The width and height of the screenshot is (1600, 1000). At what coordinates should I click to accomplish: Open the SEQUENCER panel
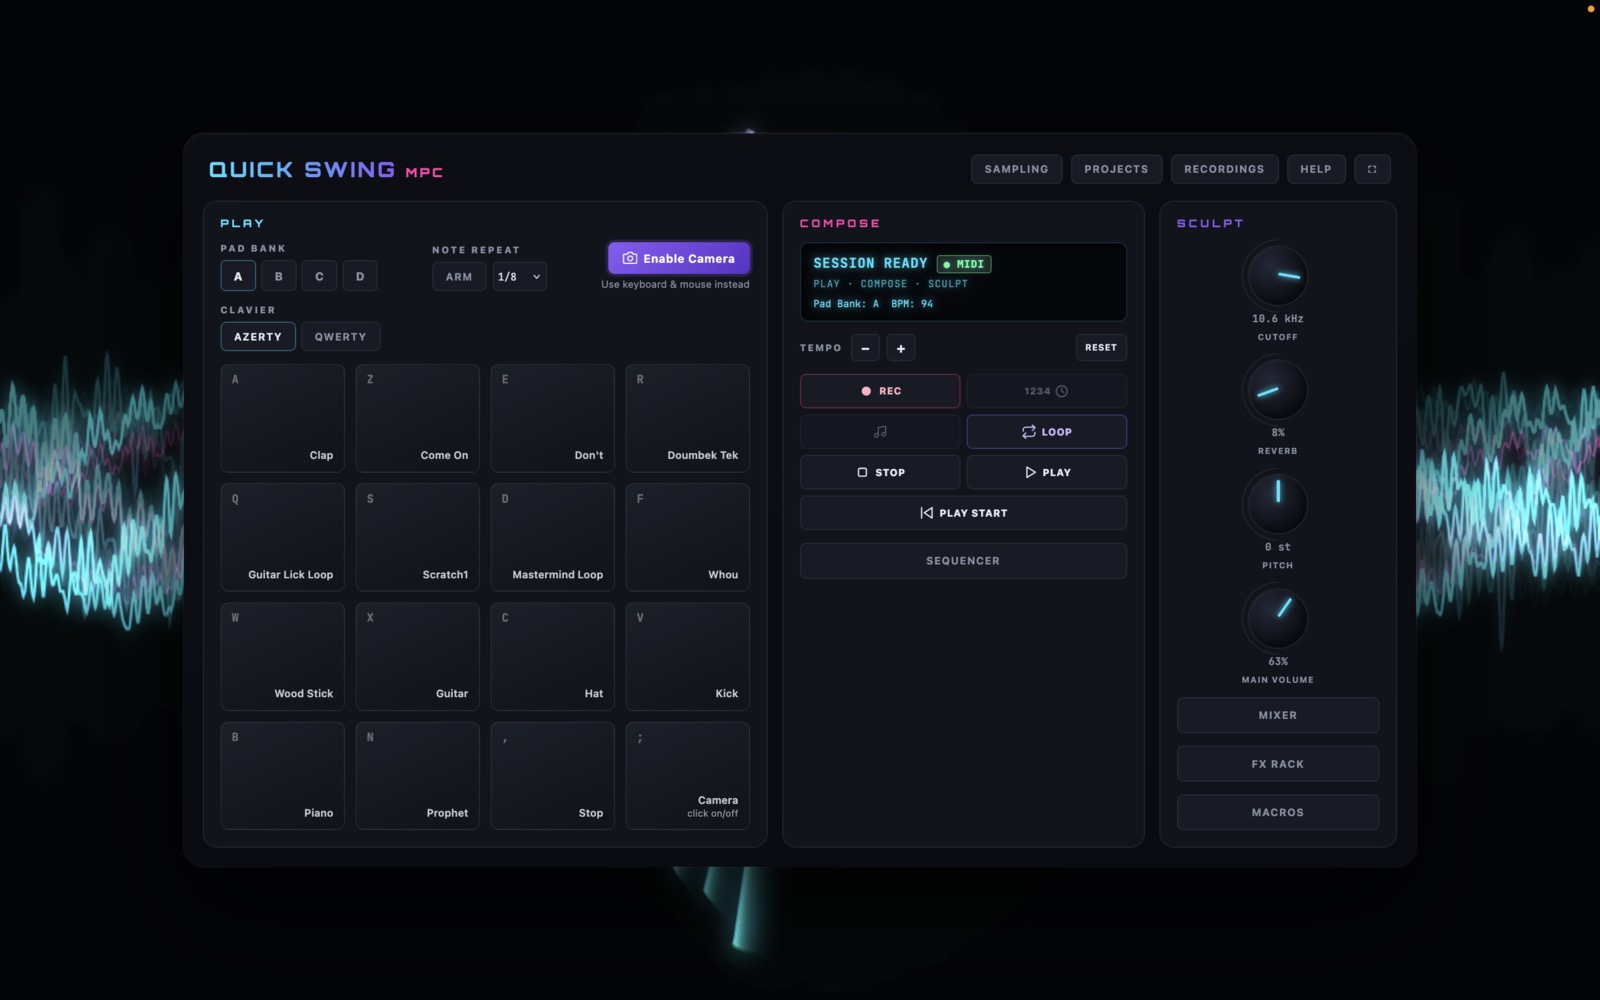[963, 561]
